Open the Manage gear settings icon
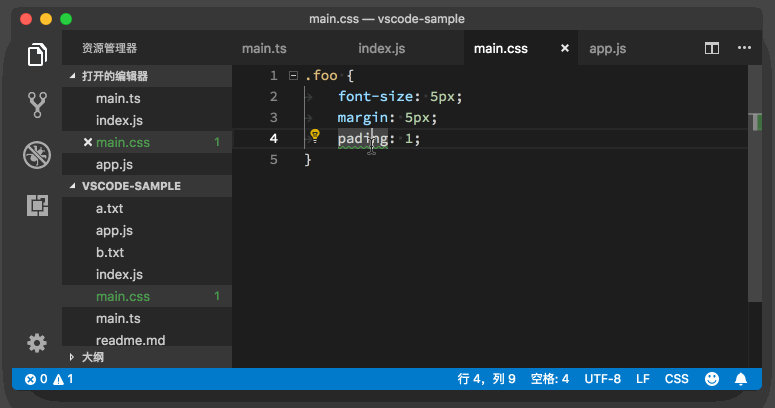 coord(37,343)
